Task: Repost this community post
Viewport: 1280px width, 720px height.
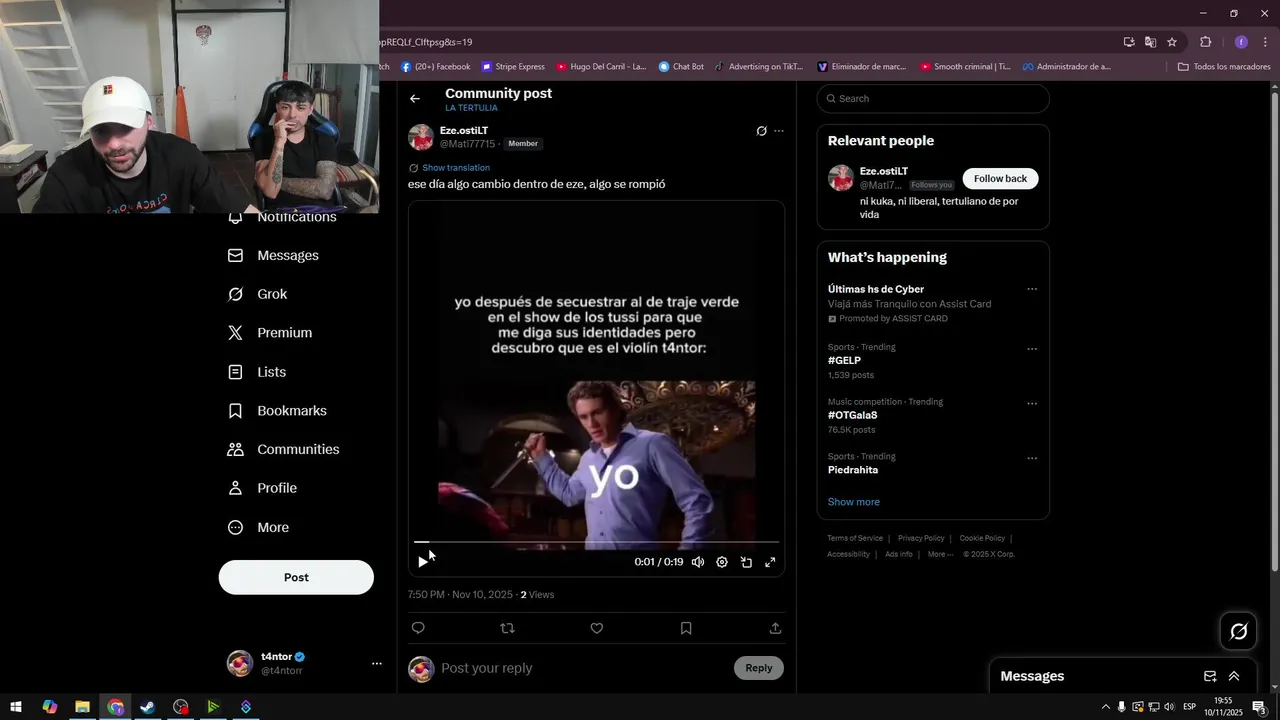Action: (x=507, y=628)
